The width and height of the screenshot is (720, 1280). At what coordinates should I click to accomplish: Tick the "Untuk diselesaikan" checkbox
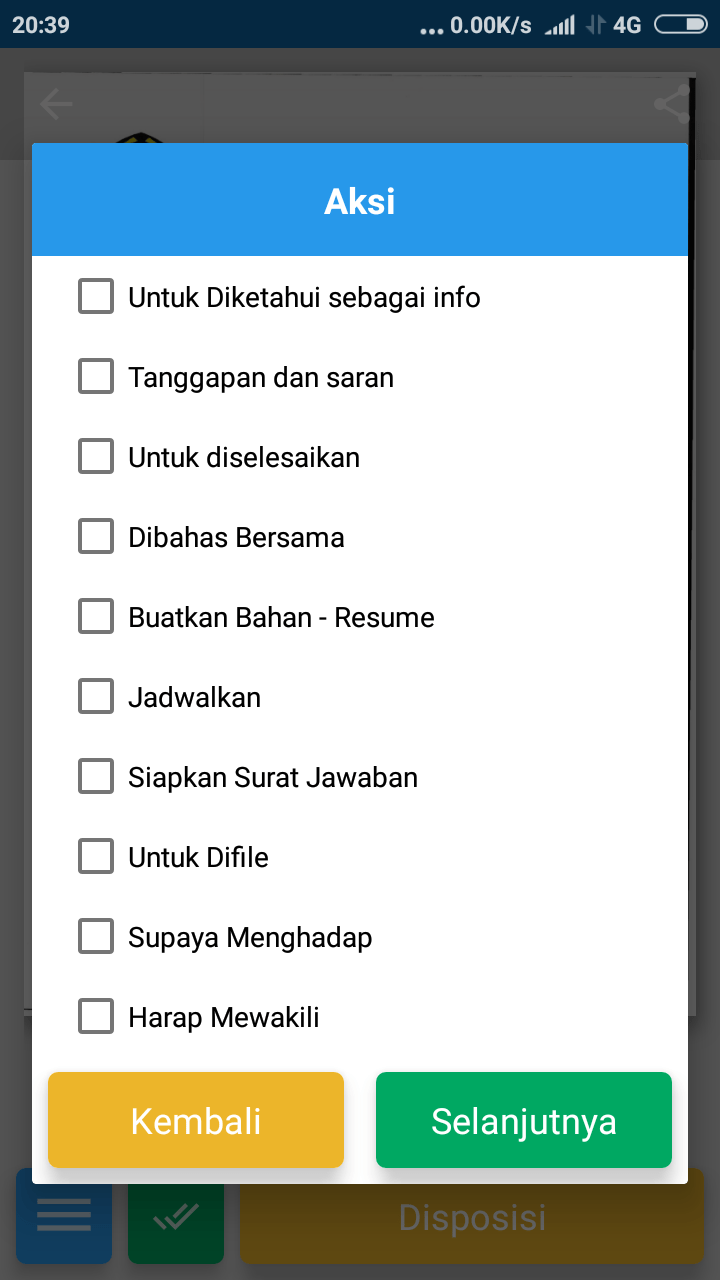pos(96,457)
